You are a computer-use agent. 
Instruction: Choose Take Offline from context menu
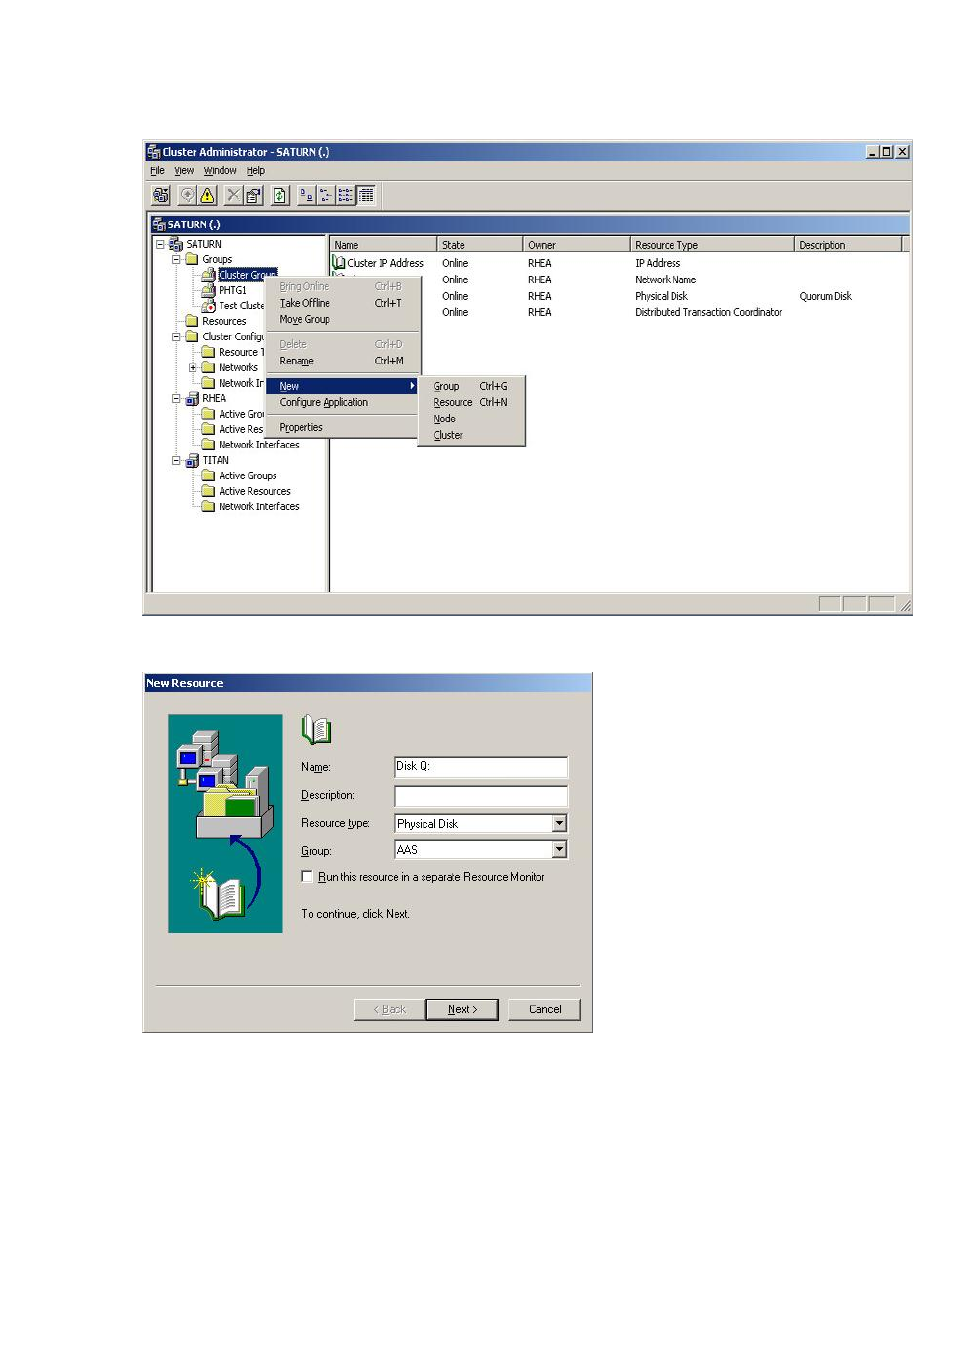[343, 303]
